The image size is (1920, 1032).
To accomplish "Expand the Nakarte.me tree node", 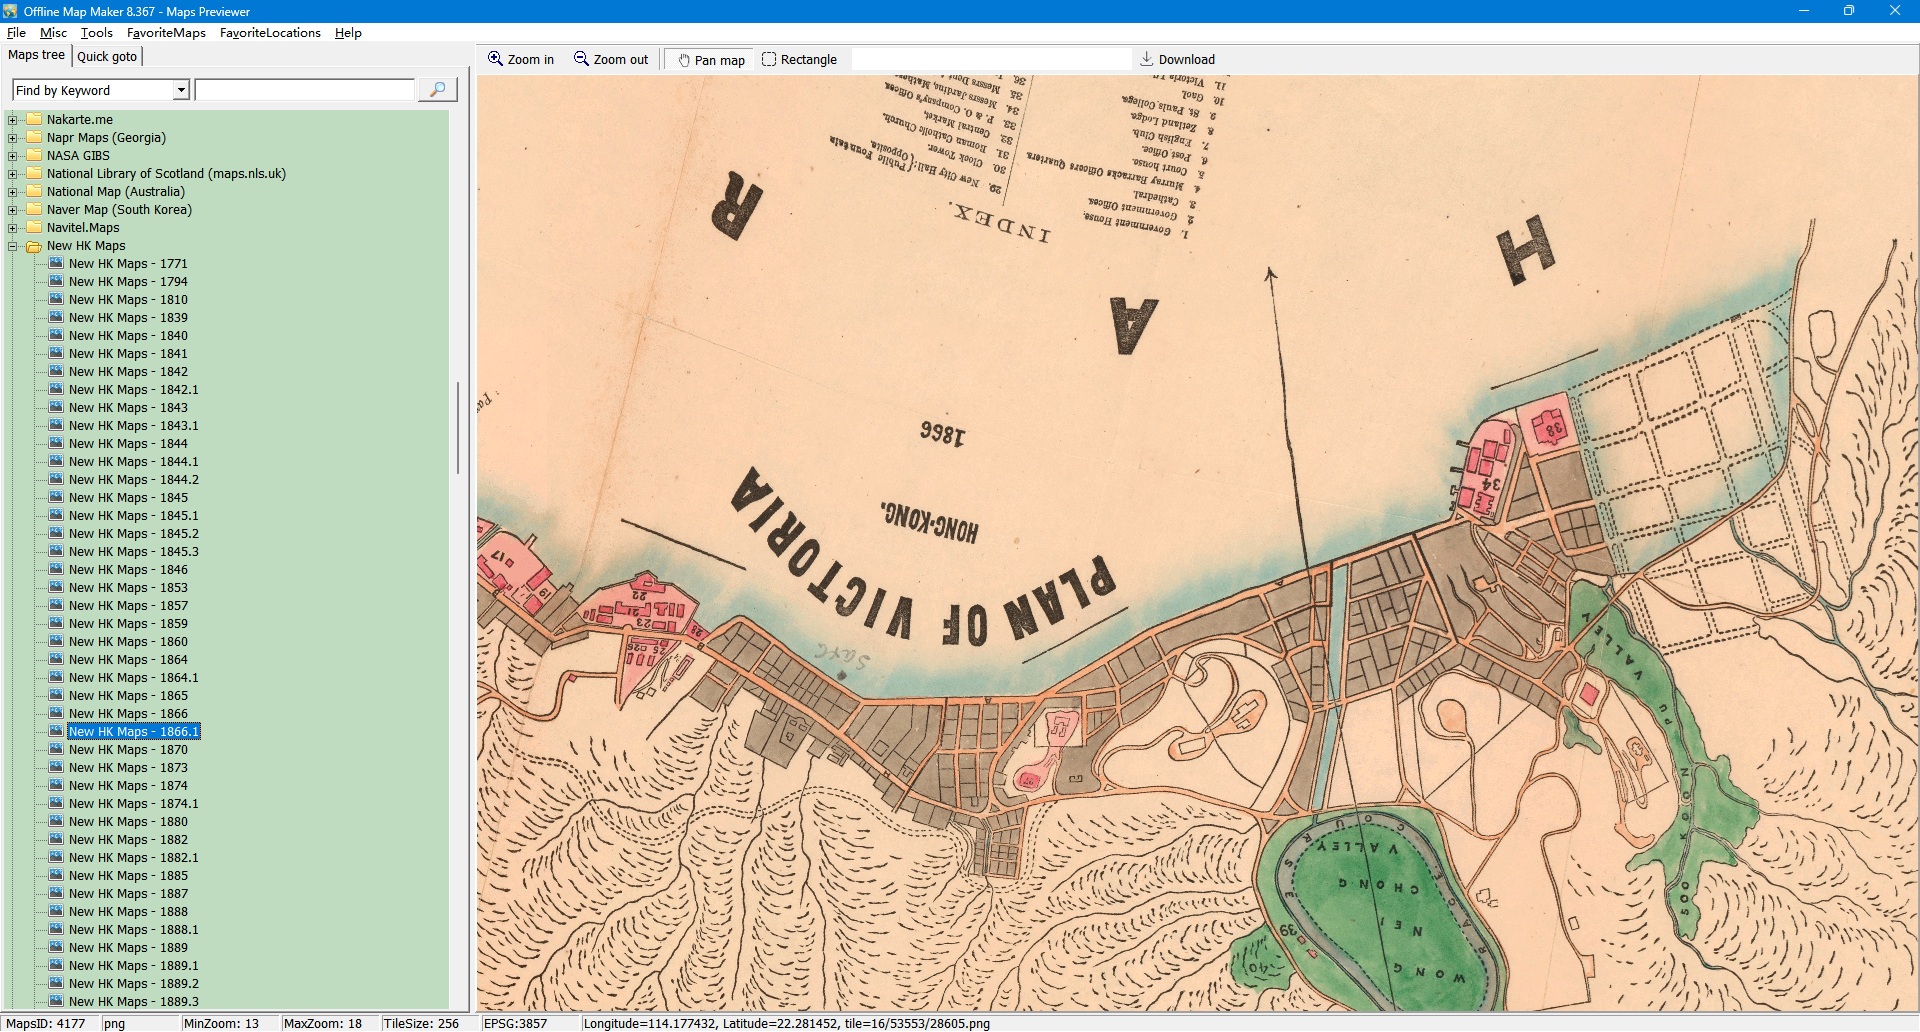I will (x=13, y=120).
